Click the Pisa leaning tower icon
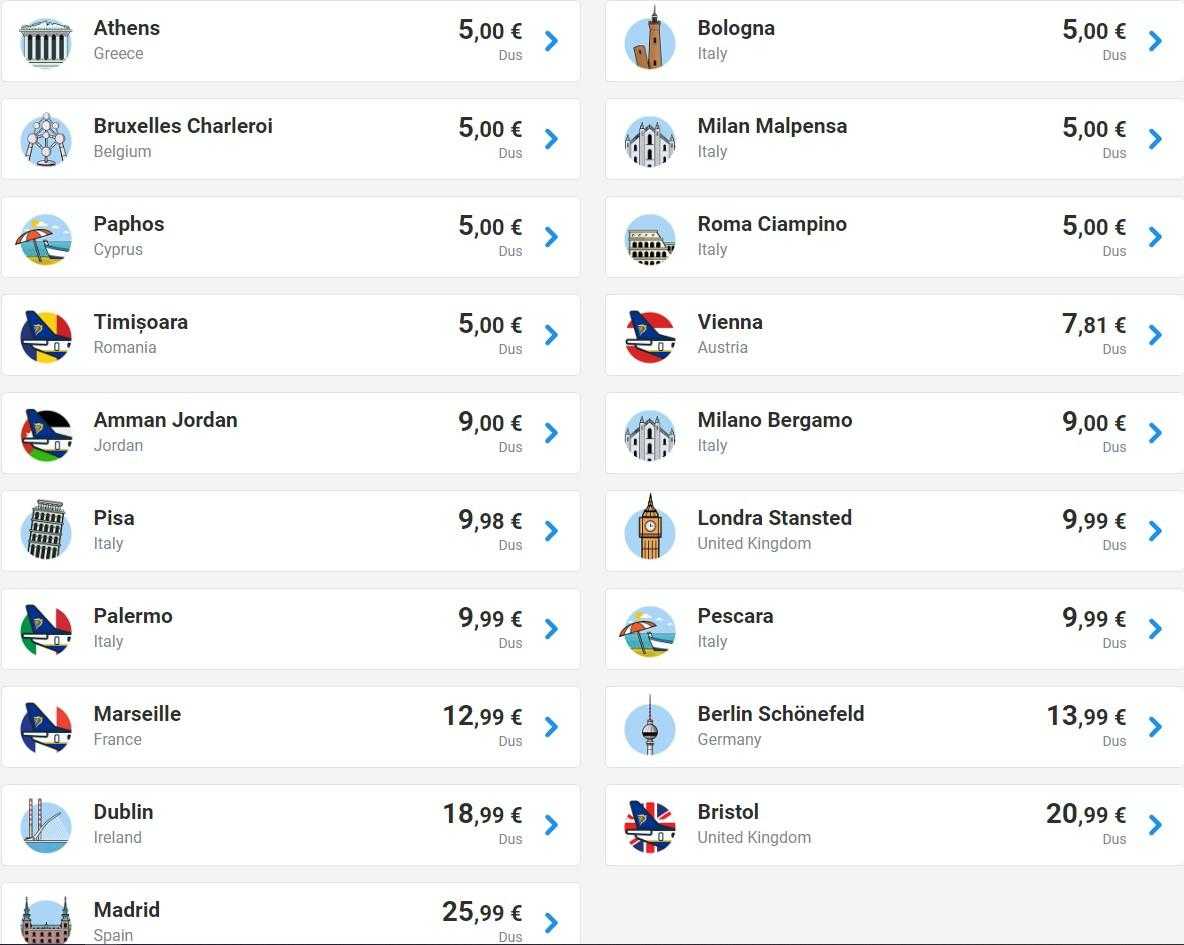This screenshot has width=1184, height=945. (x=45, y=530)
